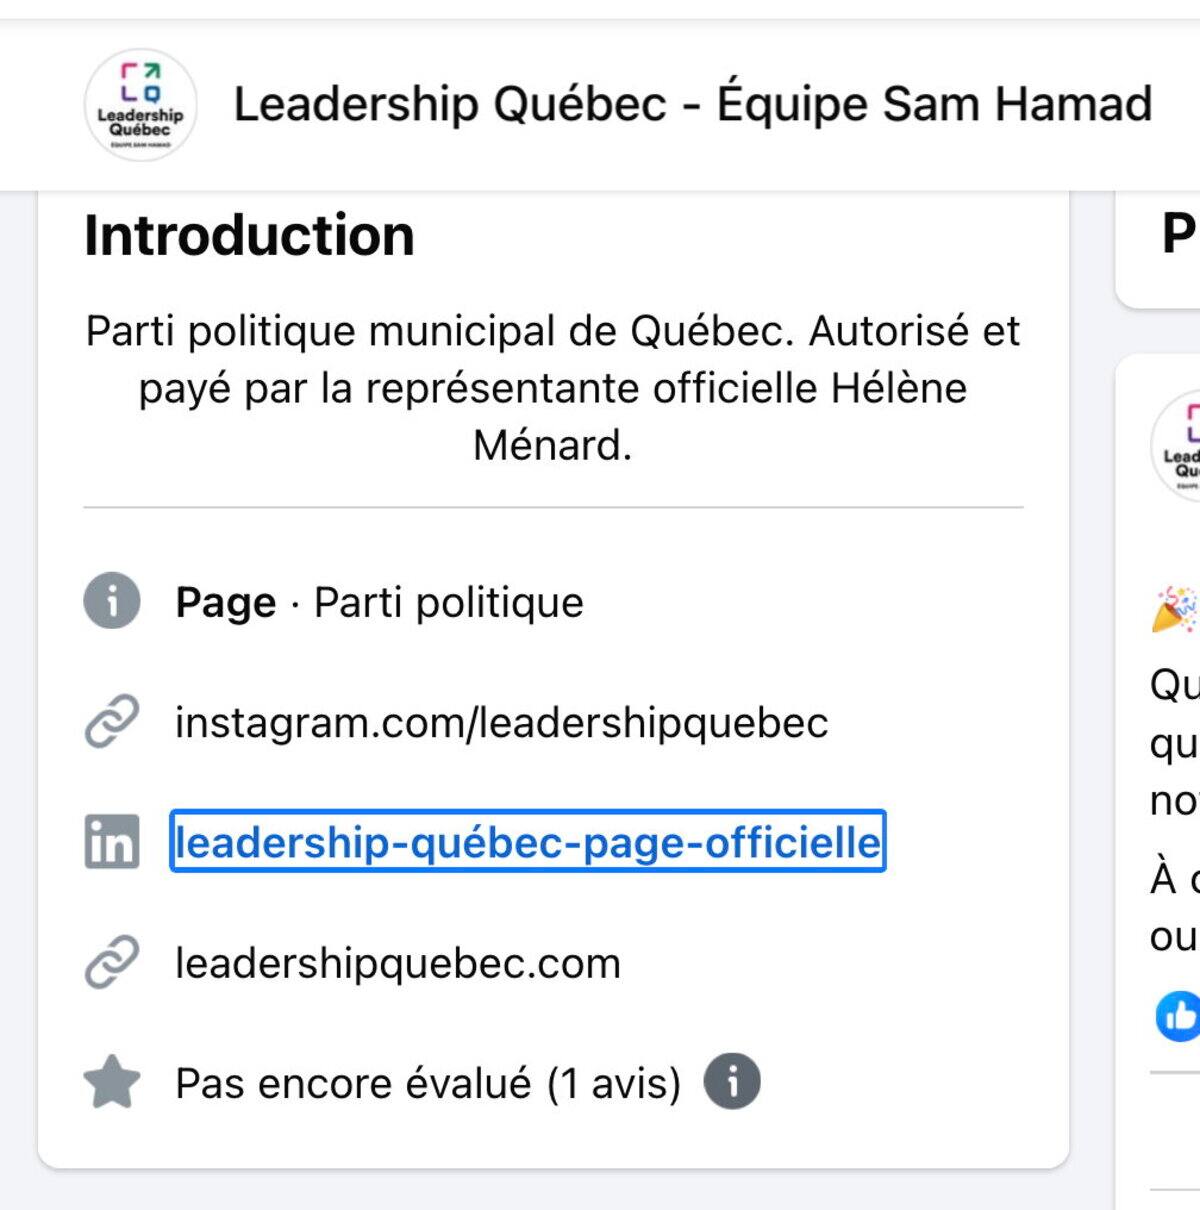Open the leadership-québec-page-officielle LinkedIn link
This screenshot has width=1200, height=1210.
[527, 842]
